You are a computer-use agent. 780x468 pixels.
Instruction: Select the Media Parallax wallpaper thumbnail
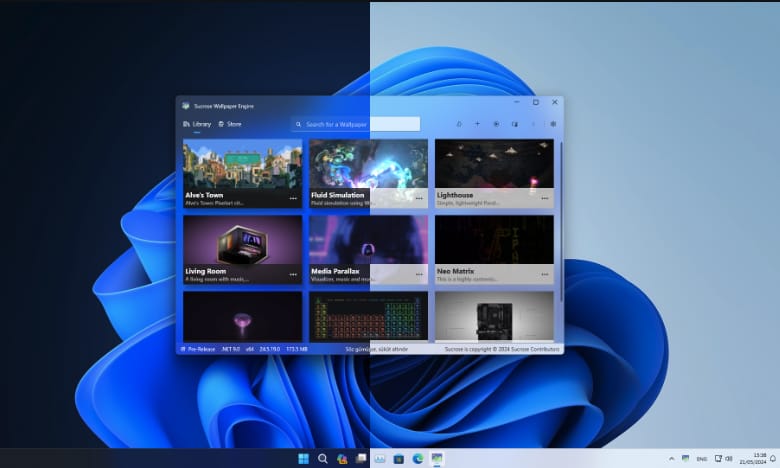click(x=368, y=240)
